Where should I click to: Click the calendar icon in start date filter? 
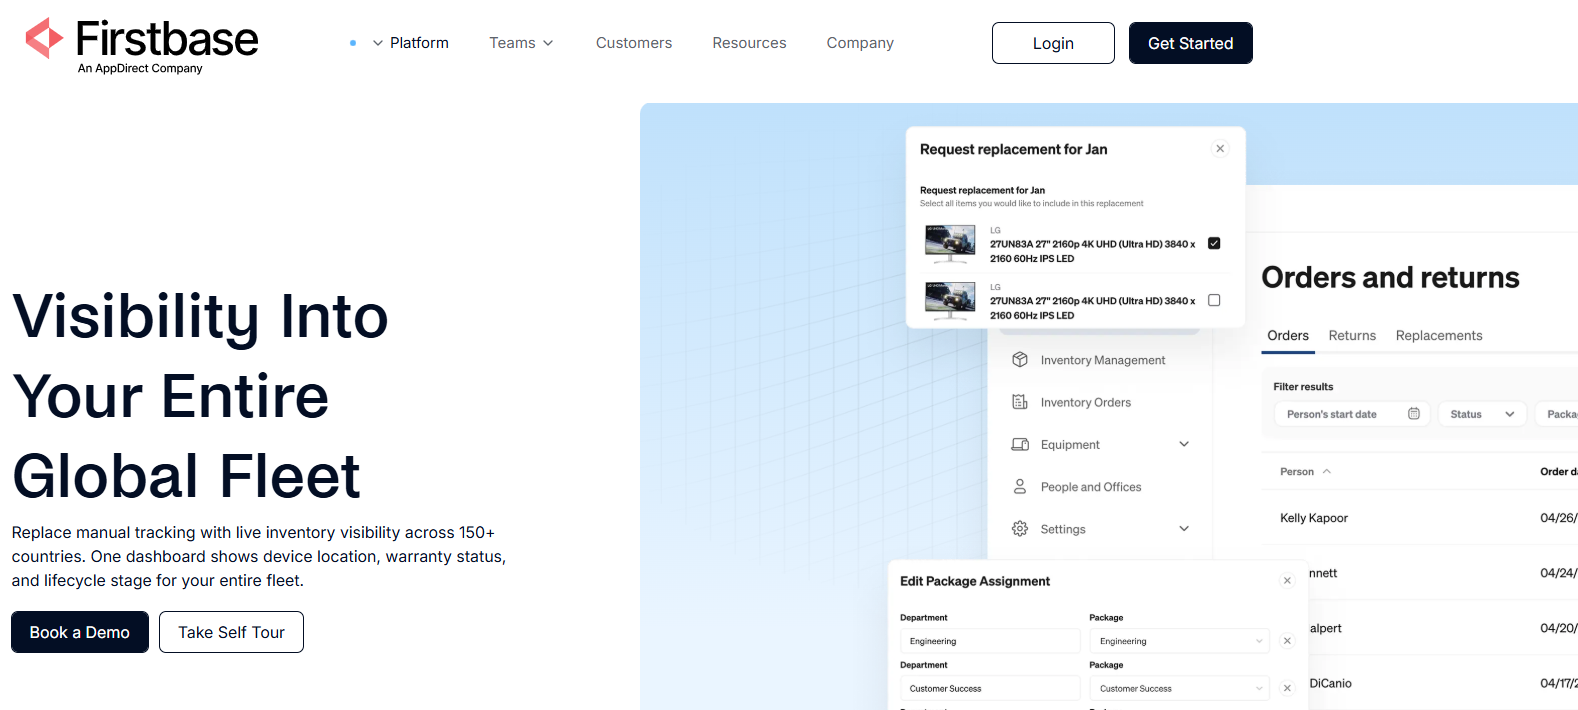click(1414, 414)
